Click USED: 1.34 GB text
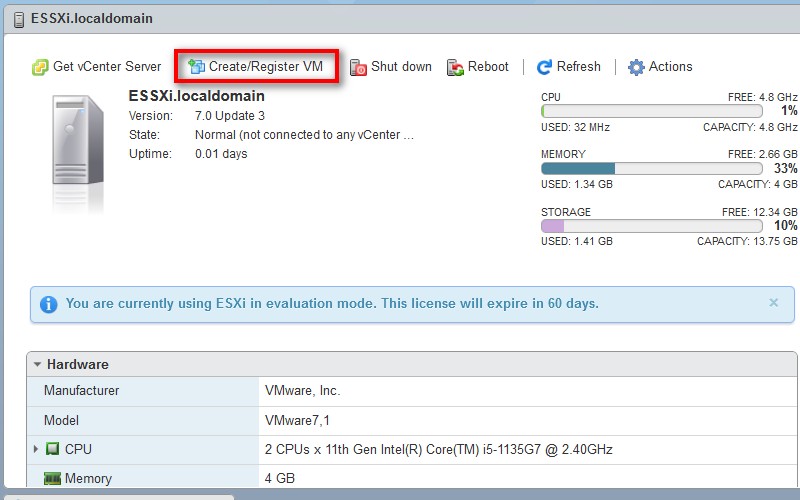This screenshot has width=800, height=500. [x=577, y=184]
